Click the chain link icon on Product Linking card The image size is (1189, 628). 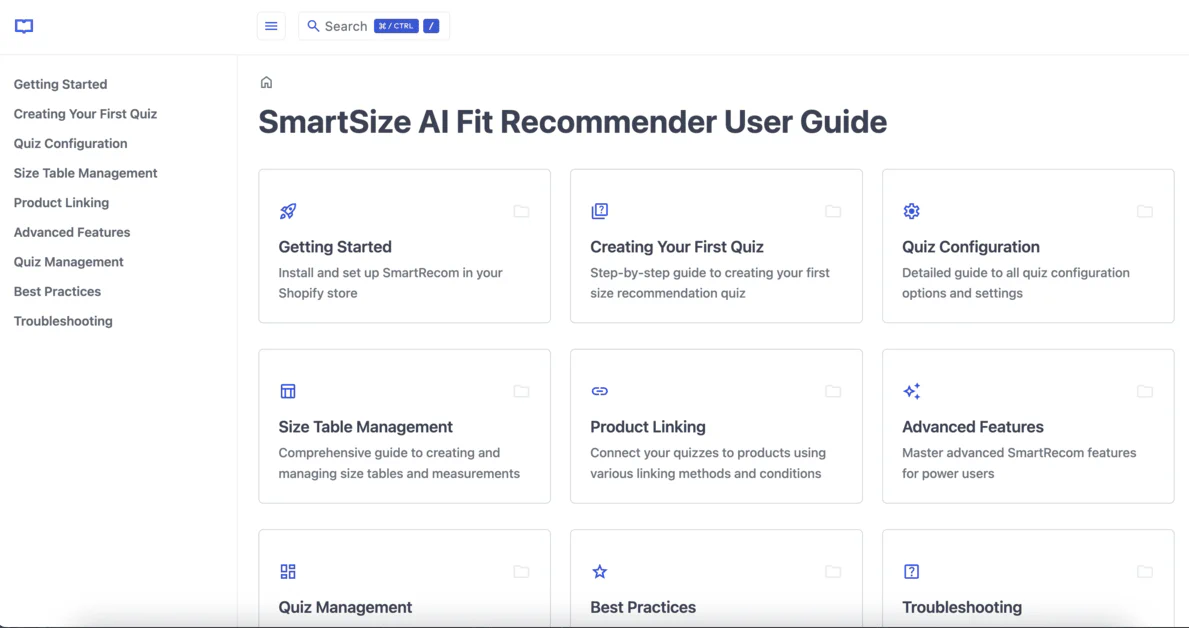coord(600,391)
